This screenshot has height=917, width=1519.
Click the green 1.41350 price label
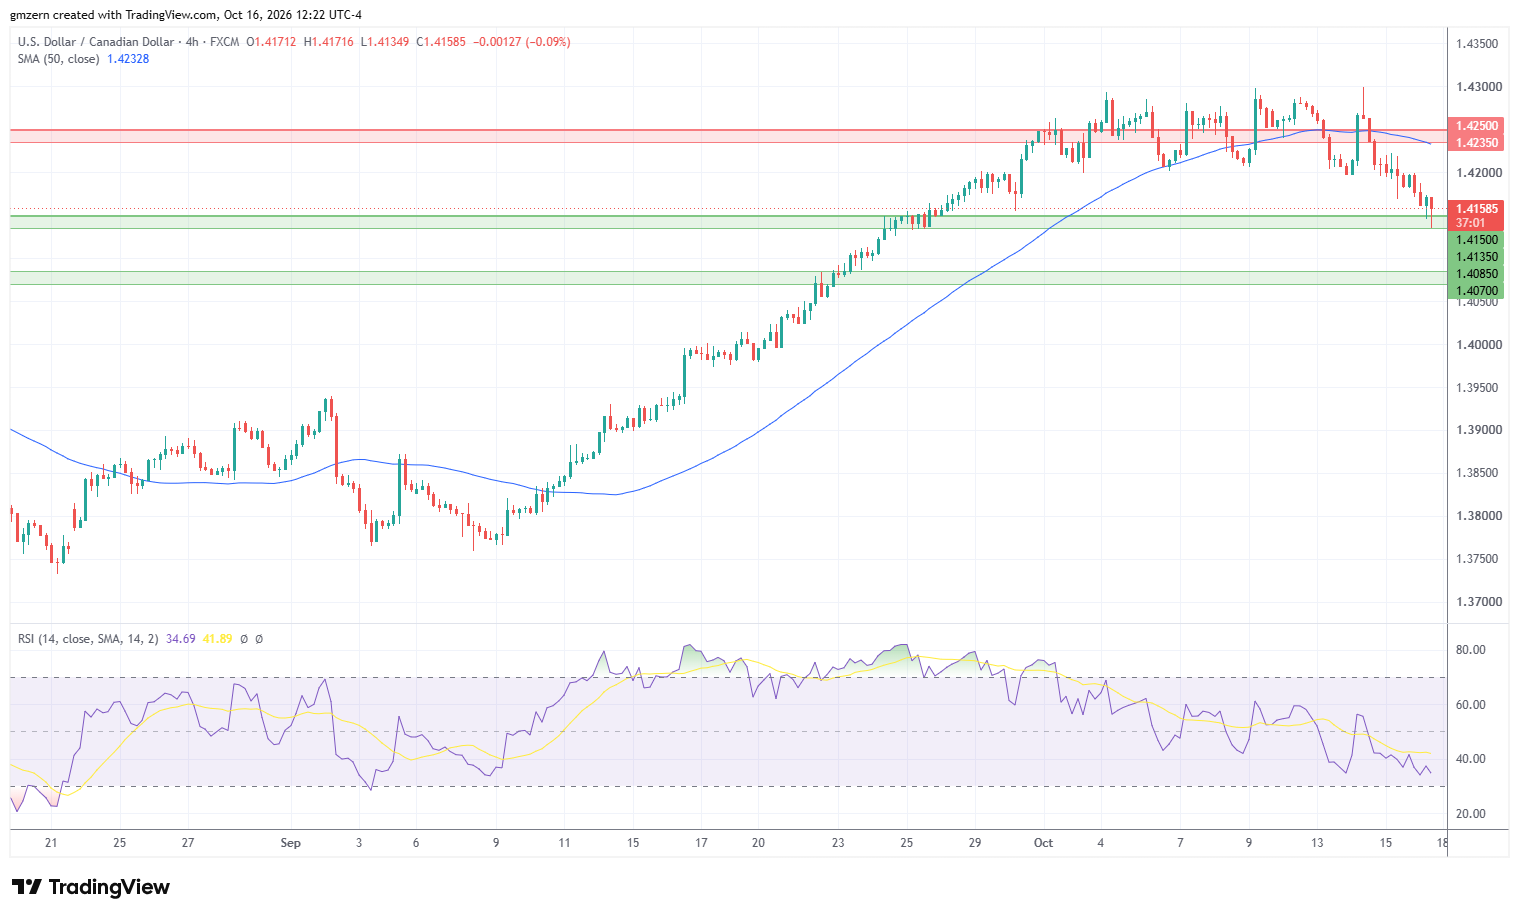click(x=1476, y=257)
